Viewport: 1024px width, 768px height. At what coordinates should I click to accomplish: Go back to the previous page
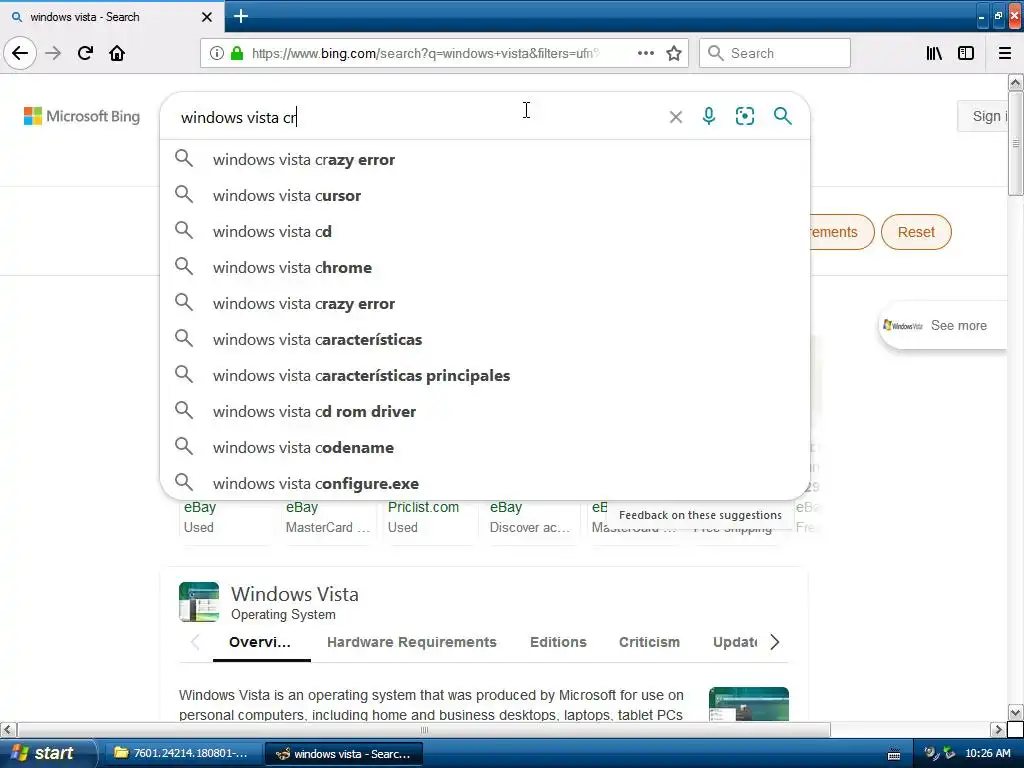[20, 53]
